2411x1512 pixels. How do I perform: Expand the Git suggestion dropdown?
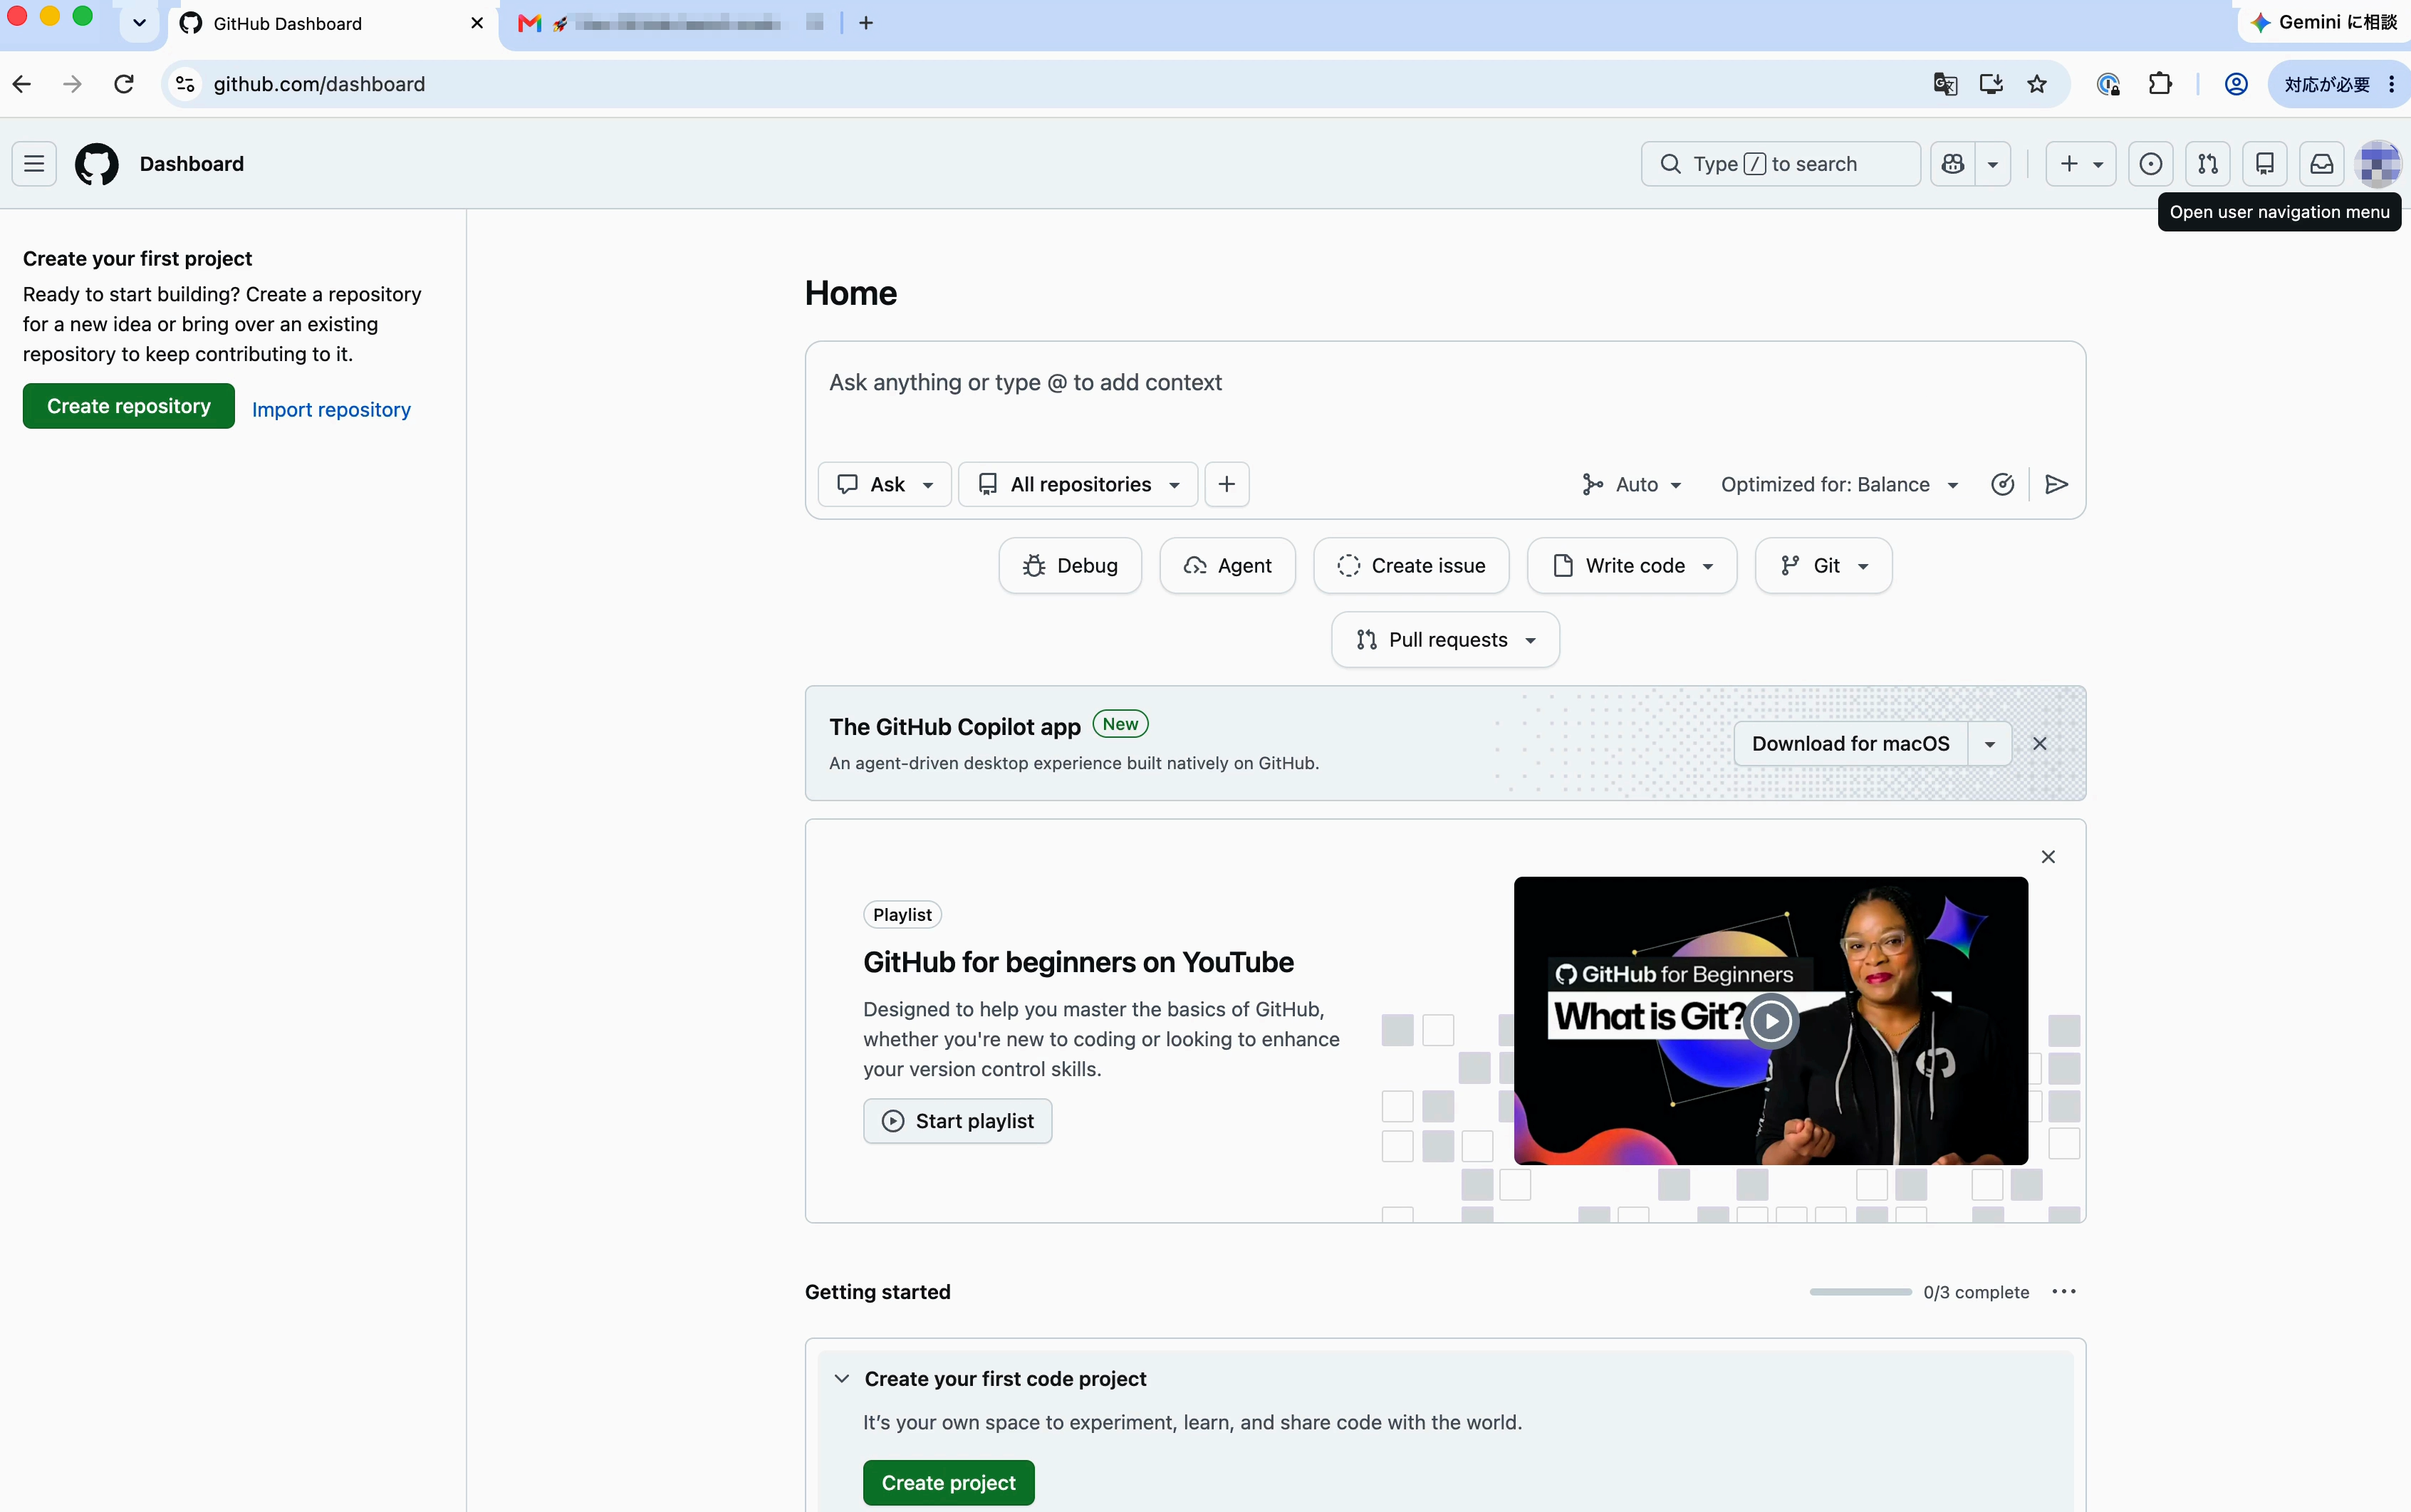tap(1823, 566)
